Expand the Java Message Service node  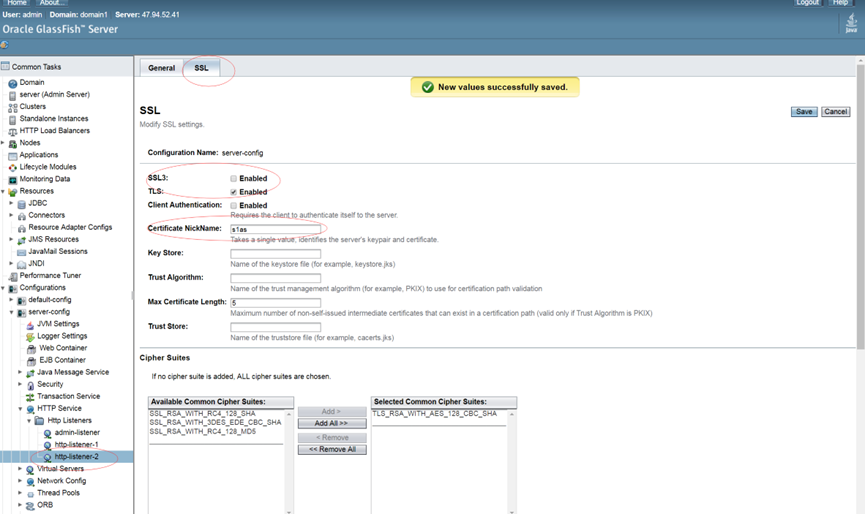[20, 372]
